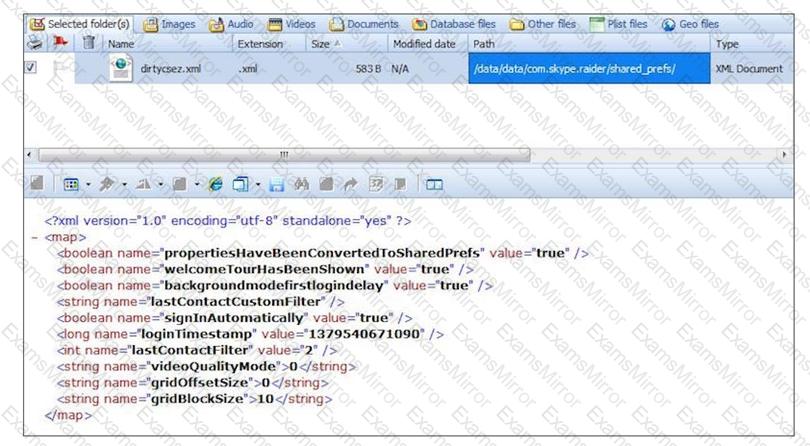Toggle the checkbox for dirtycsez.xml
Image resolution: width=810 pixels, height=446 pixels.
point(31,68)
